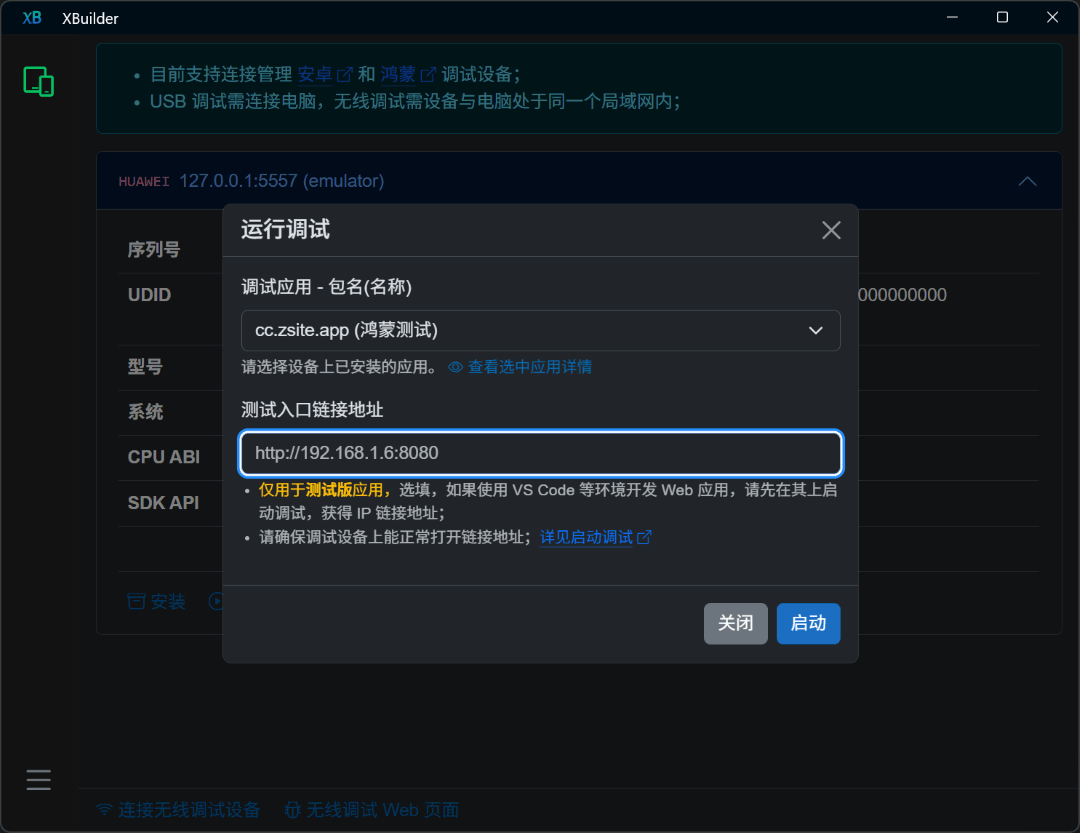Click 连接无线调试设备 at bottom
The height and width of the screenshot is (833, 1080).
[178, 810]
